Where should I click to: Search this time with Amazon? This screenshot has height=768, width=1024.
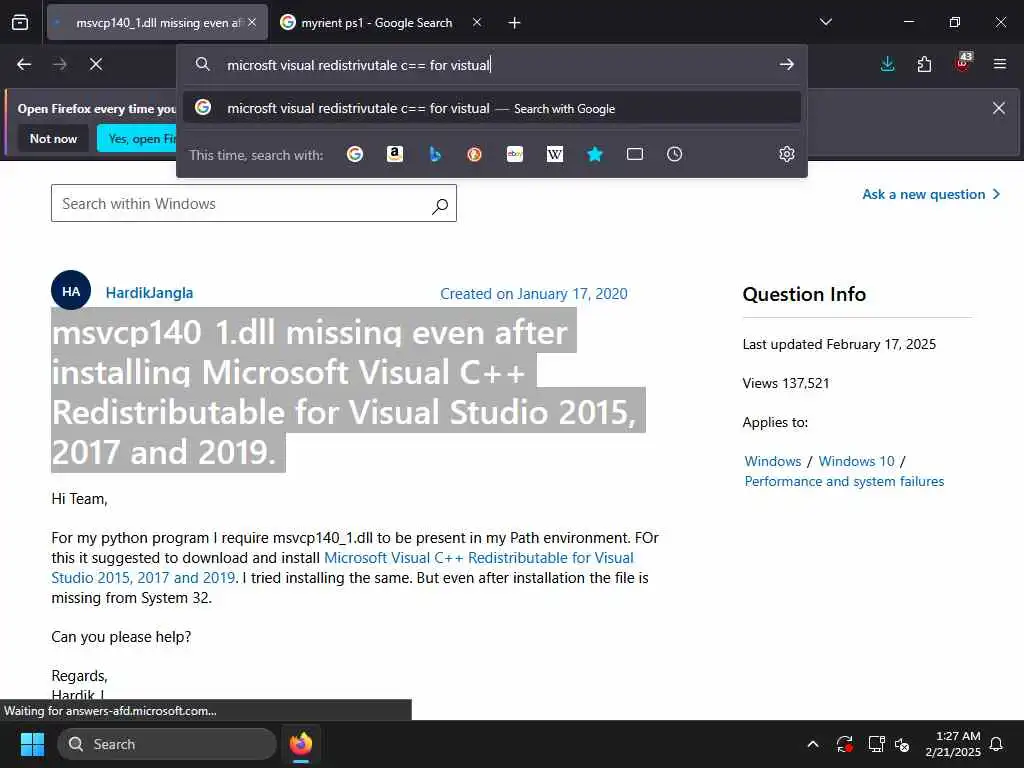pyautogui.click(x=394, y=154)
